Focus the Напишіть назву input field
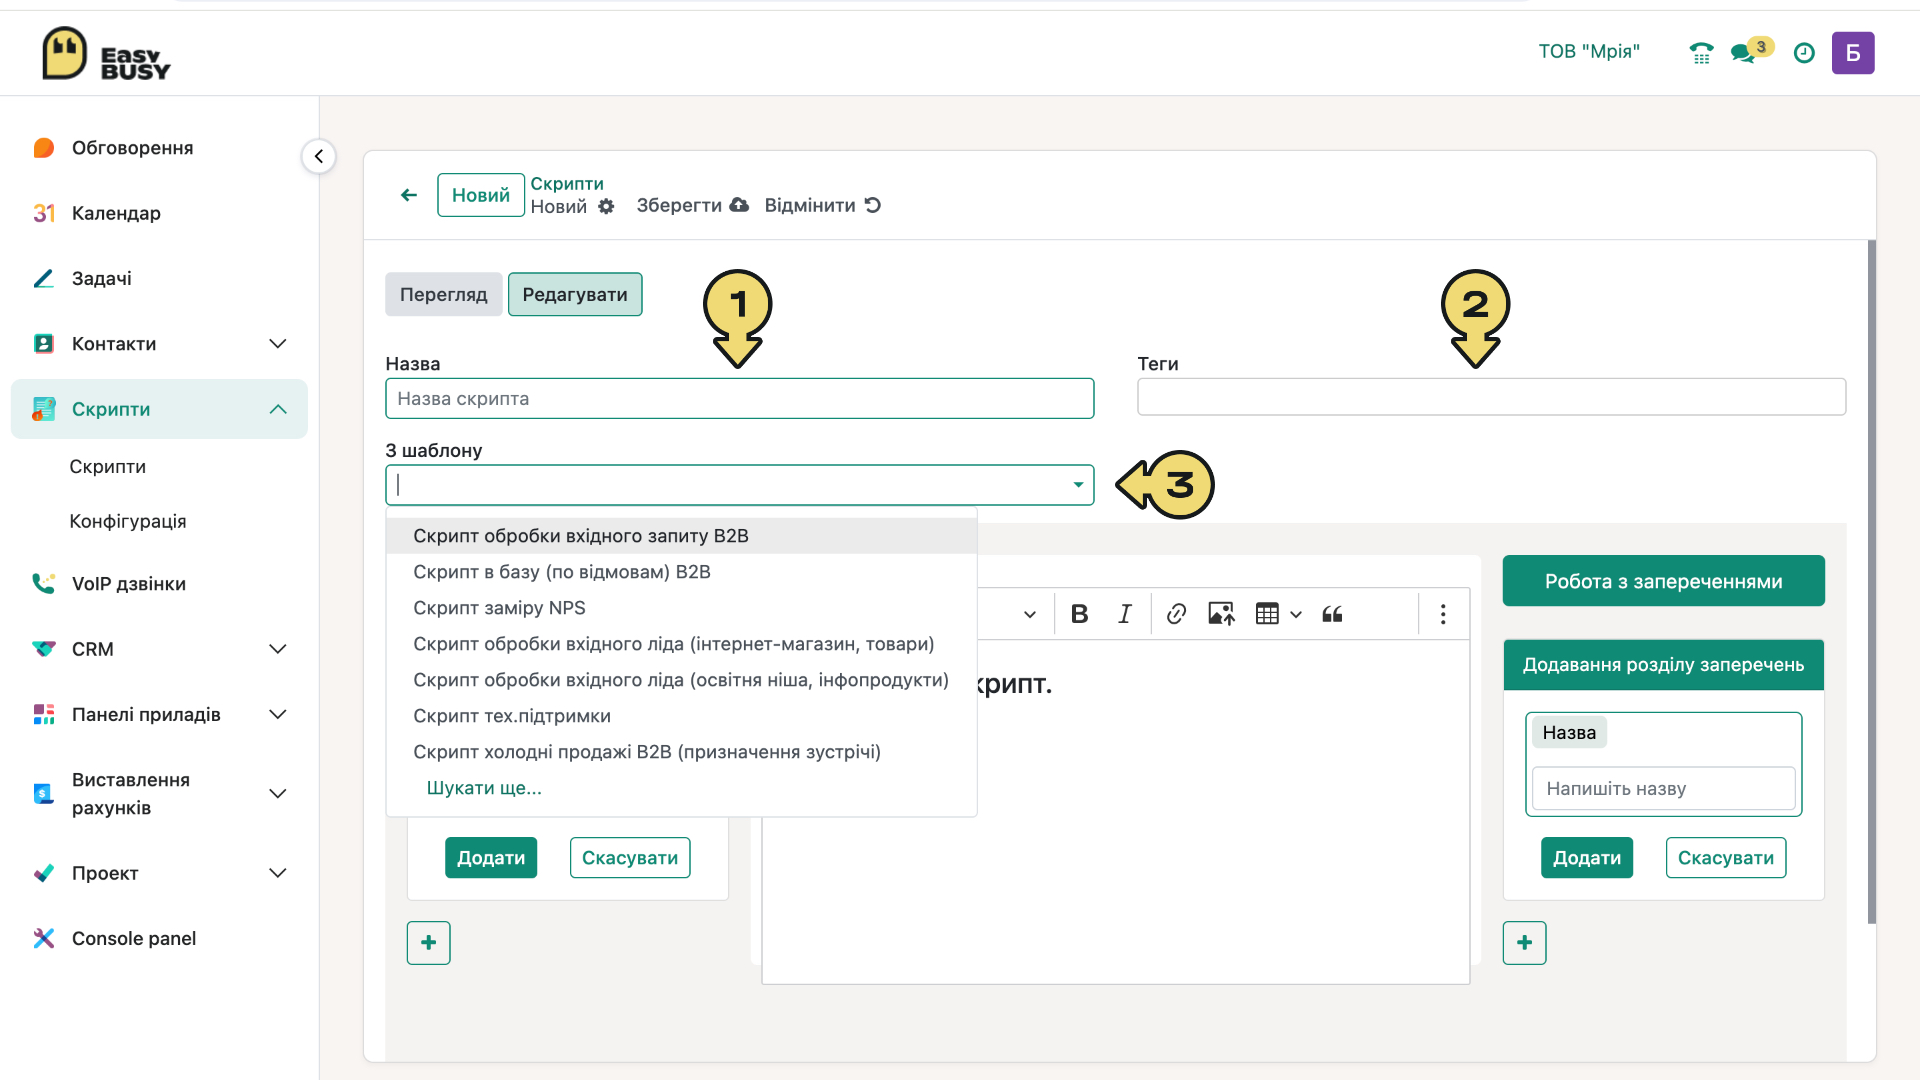This screenshot has height=1080, width=1920. [1664, 789]
